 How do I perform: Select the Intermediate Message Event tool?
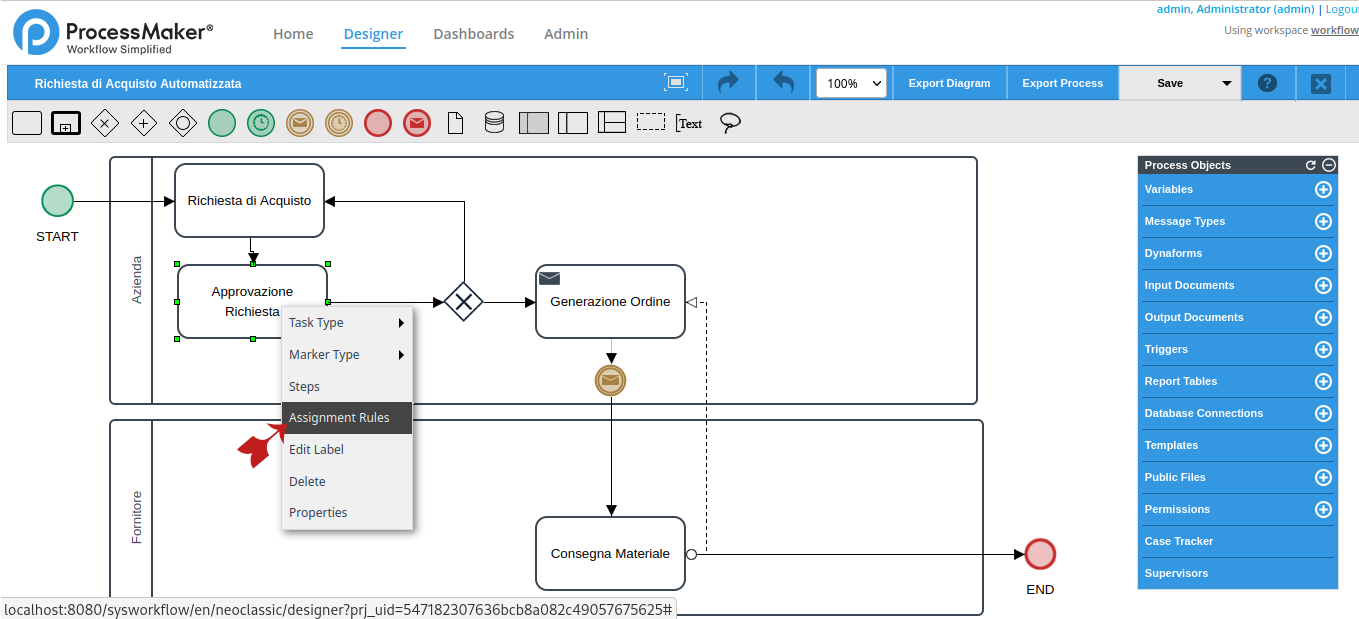(300, 122)
